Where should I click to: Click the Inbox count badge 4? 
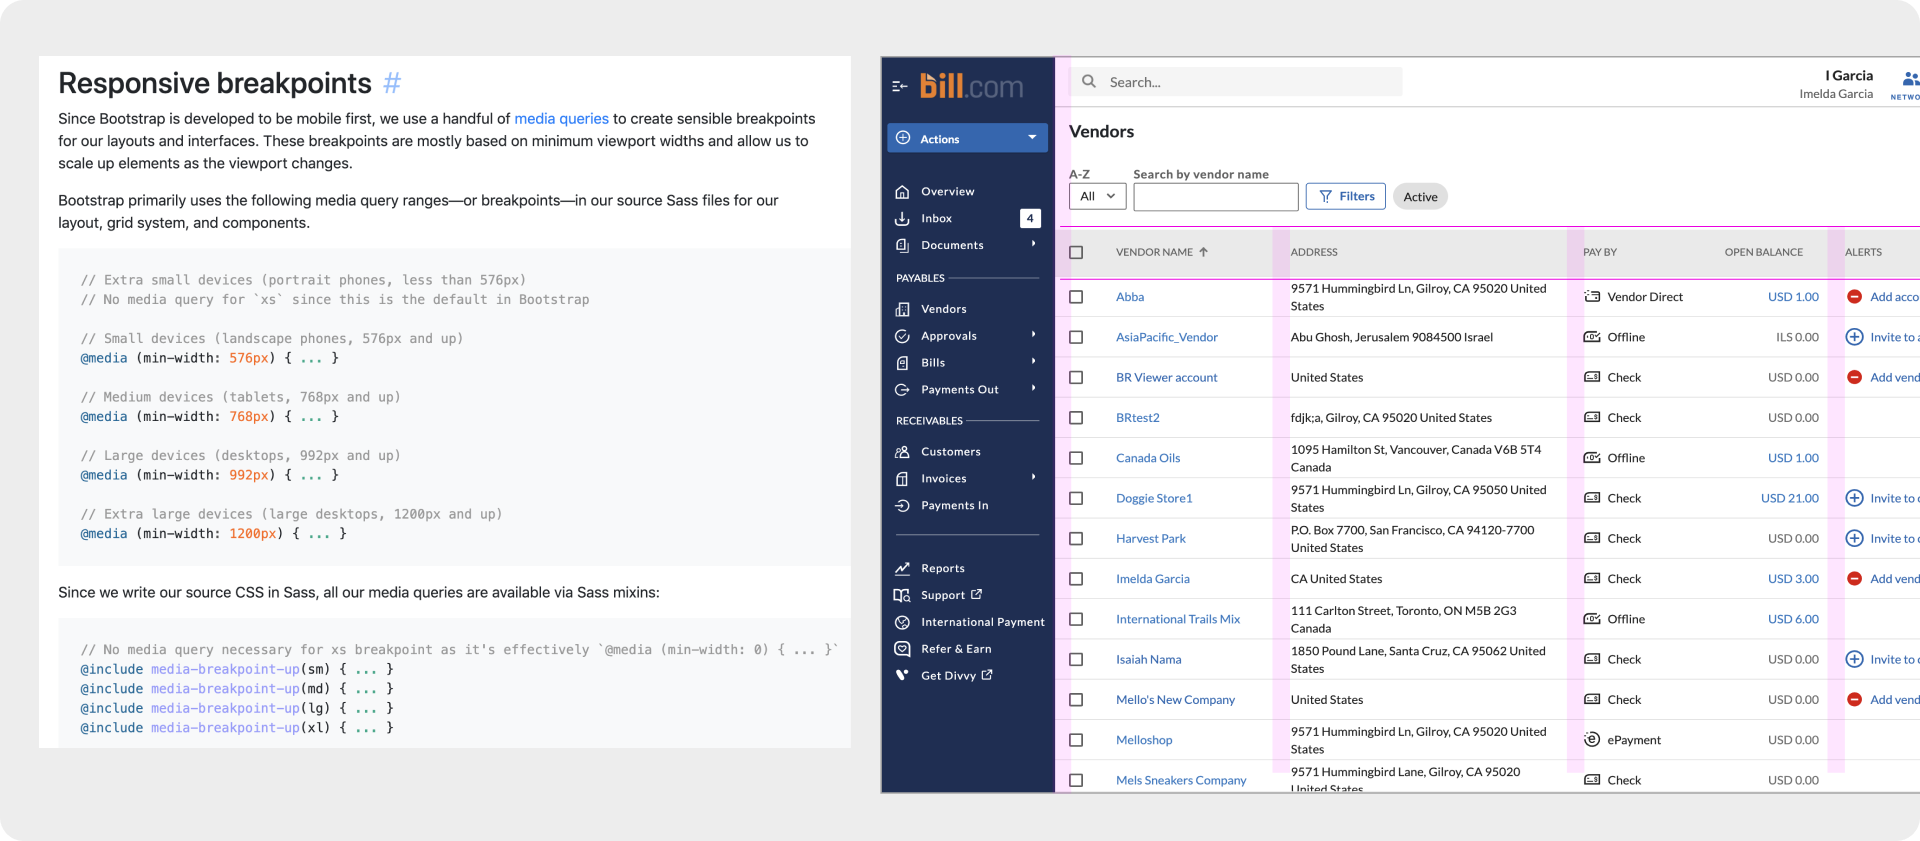point(1030,218)
